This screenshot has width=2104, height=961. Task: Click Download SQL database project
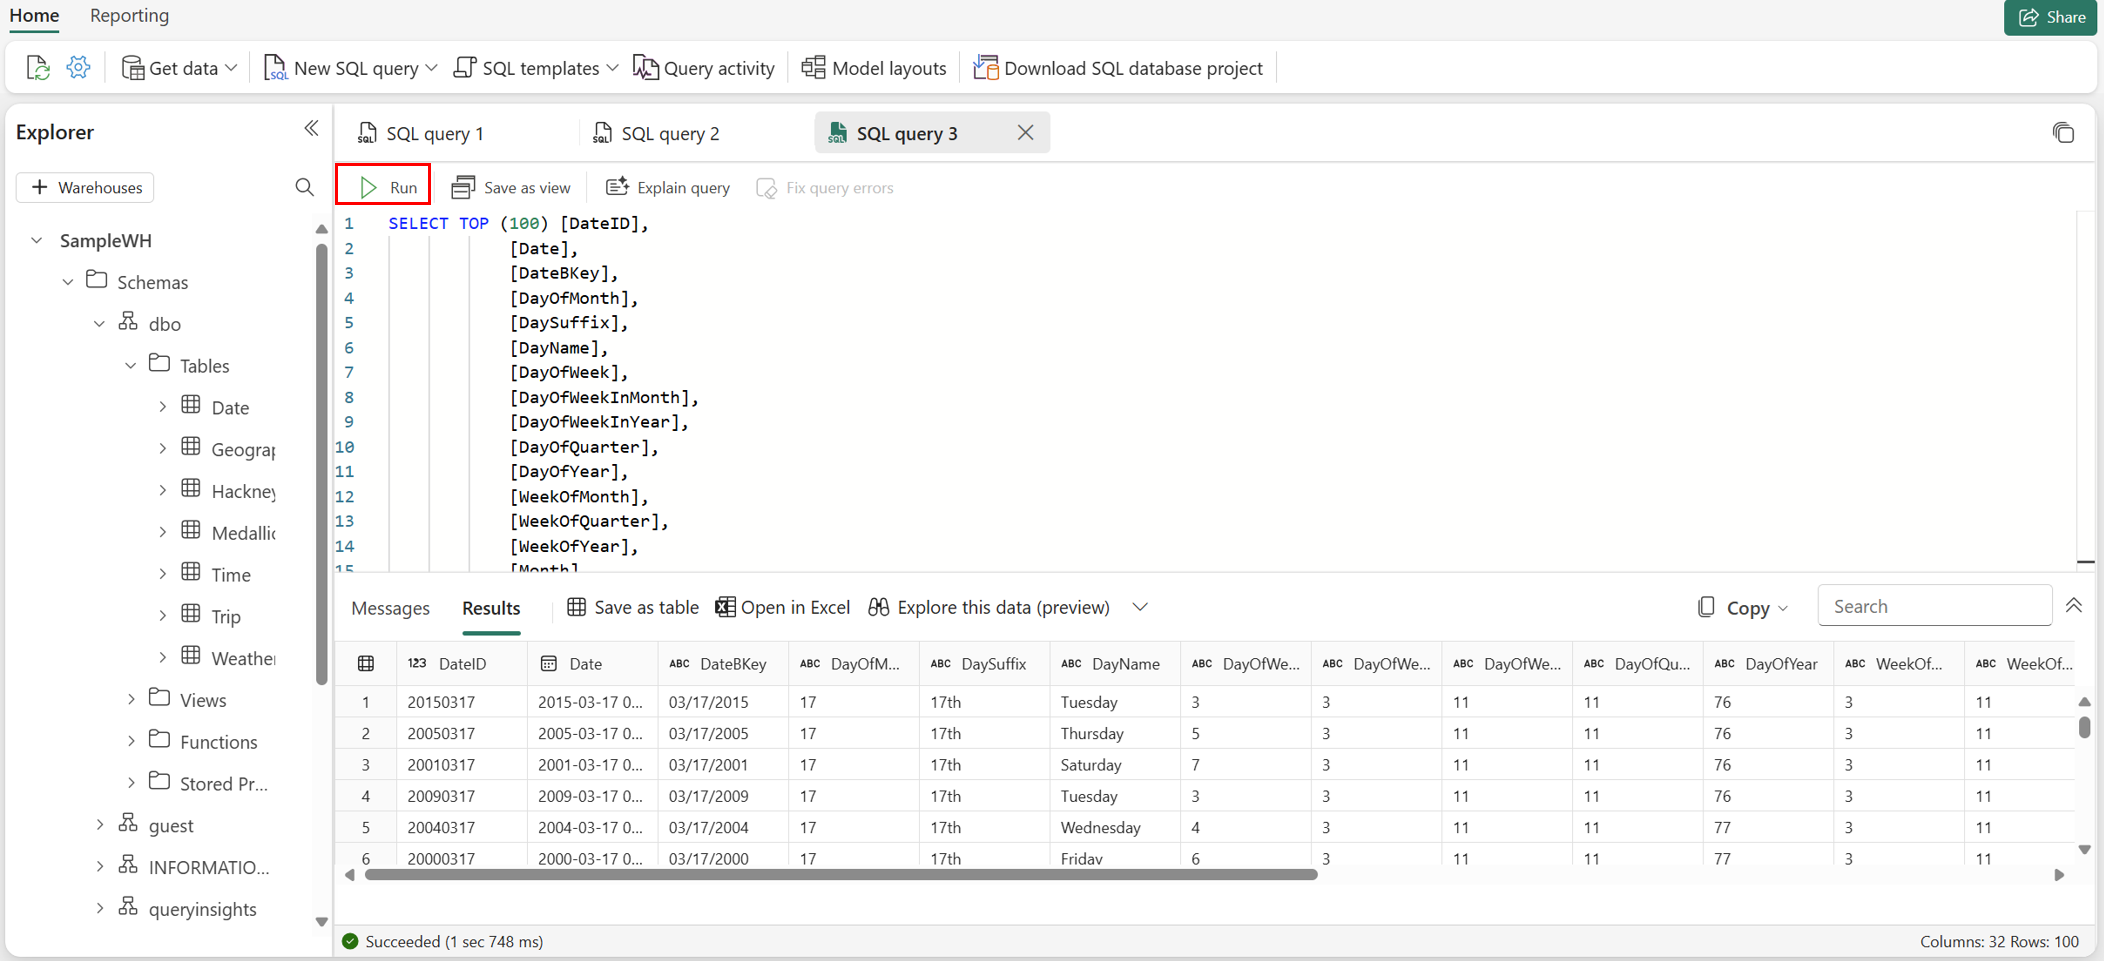(1118, 68)
